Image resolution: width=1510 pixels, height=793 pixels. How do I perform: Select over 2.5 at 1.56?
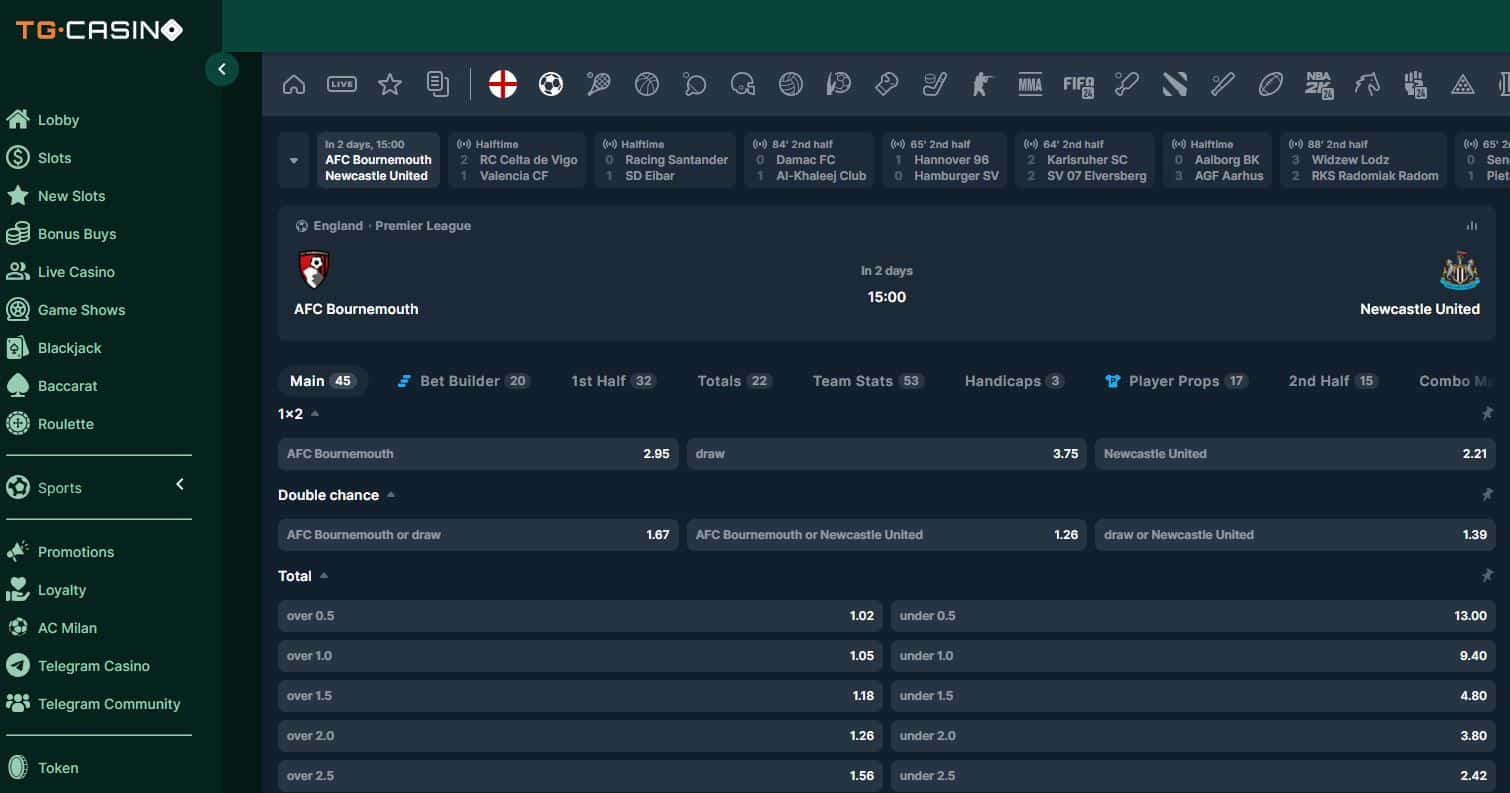[580, 775]
